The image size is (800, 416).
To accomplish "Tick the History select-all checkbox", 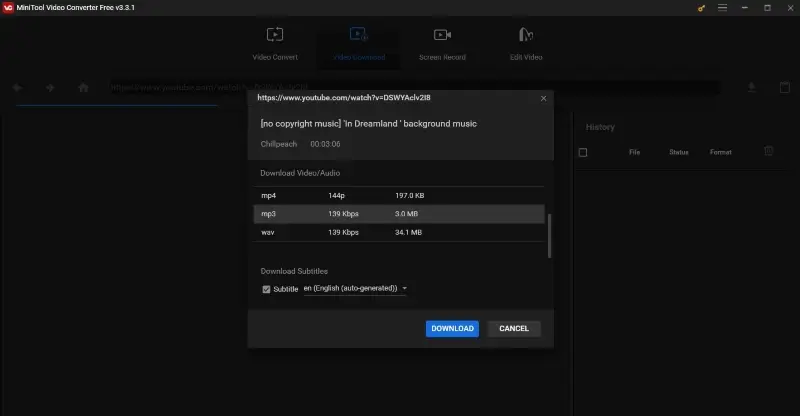I will coord(583,152).
